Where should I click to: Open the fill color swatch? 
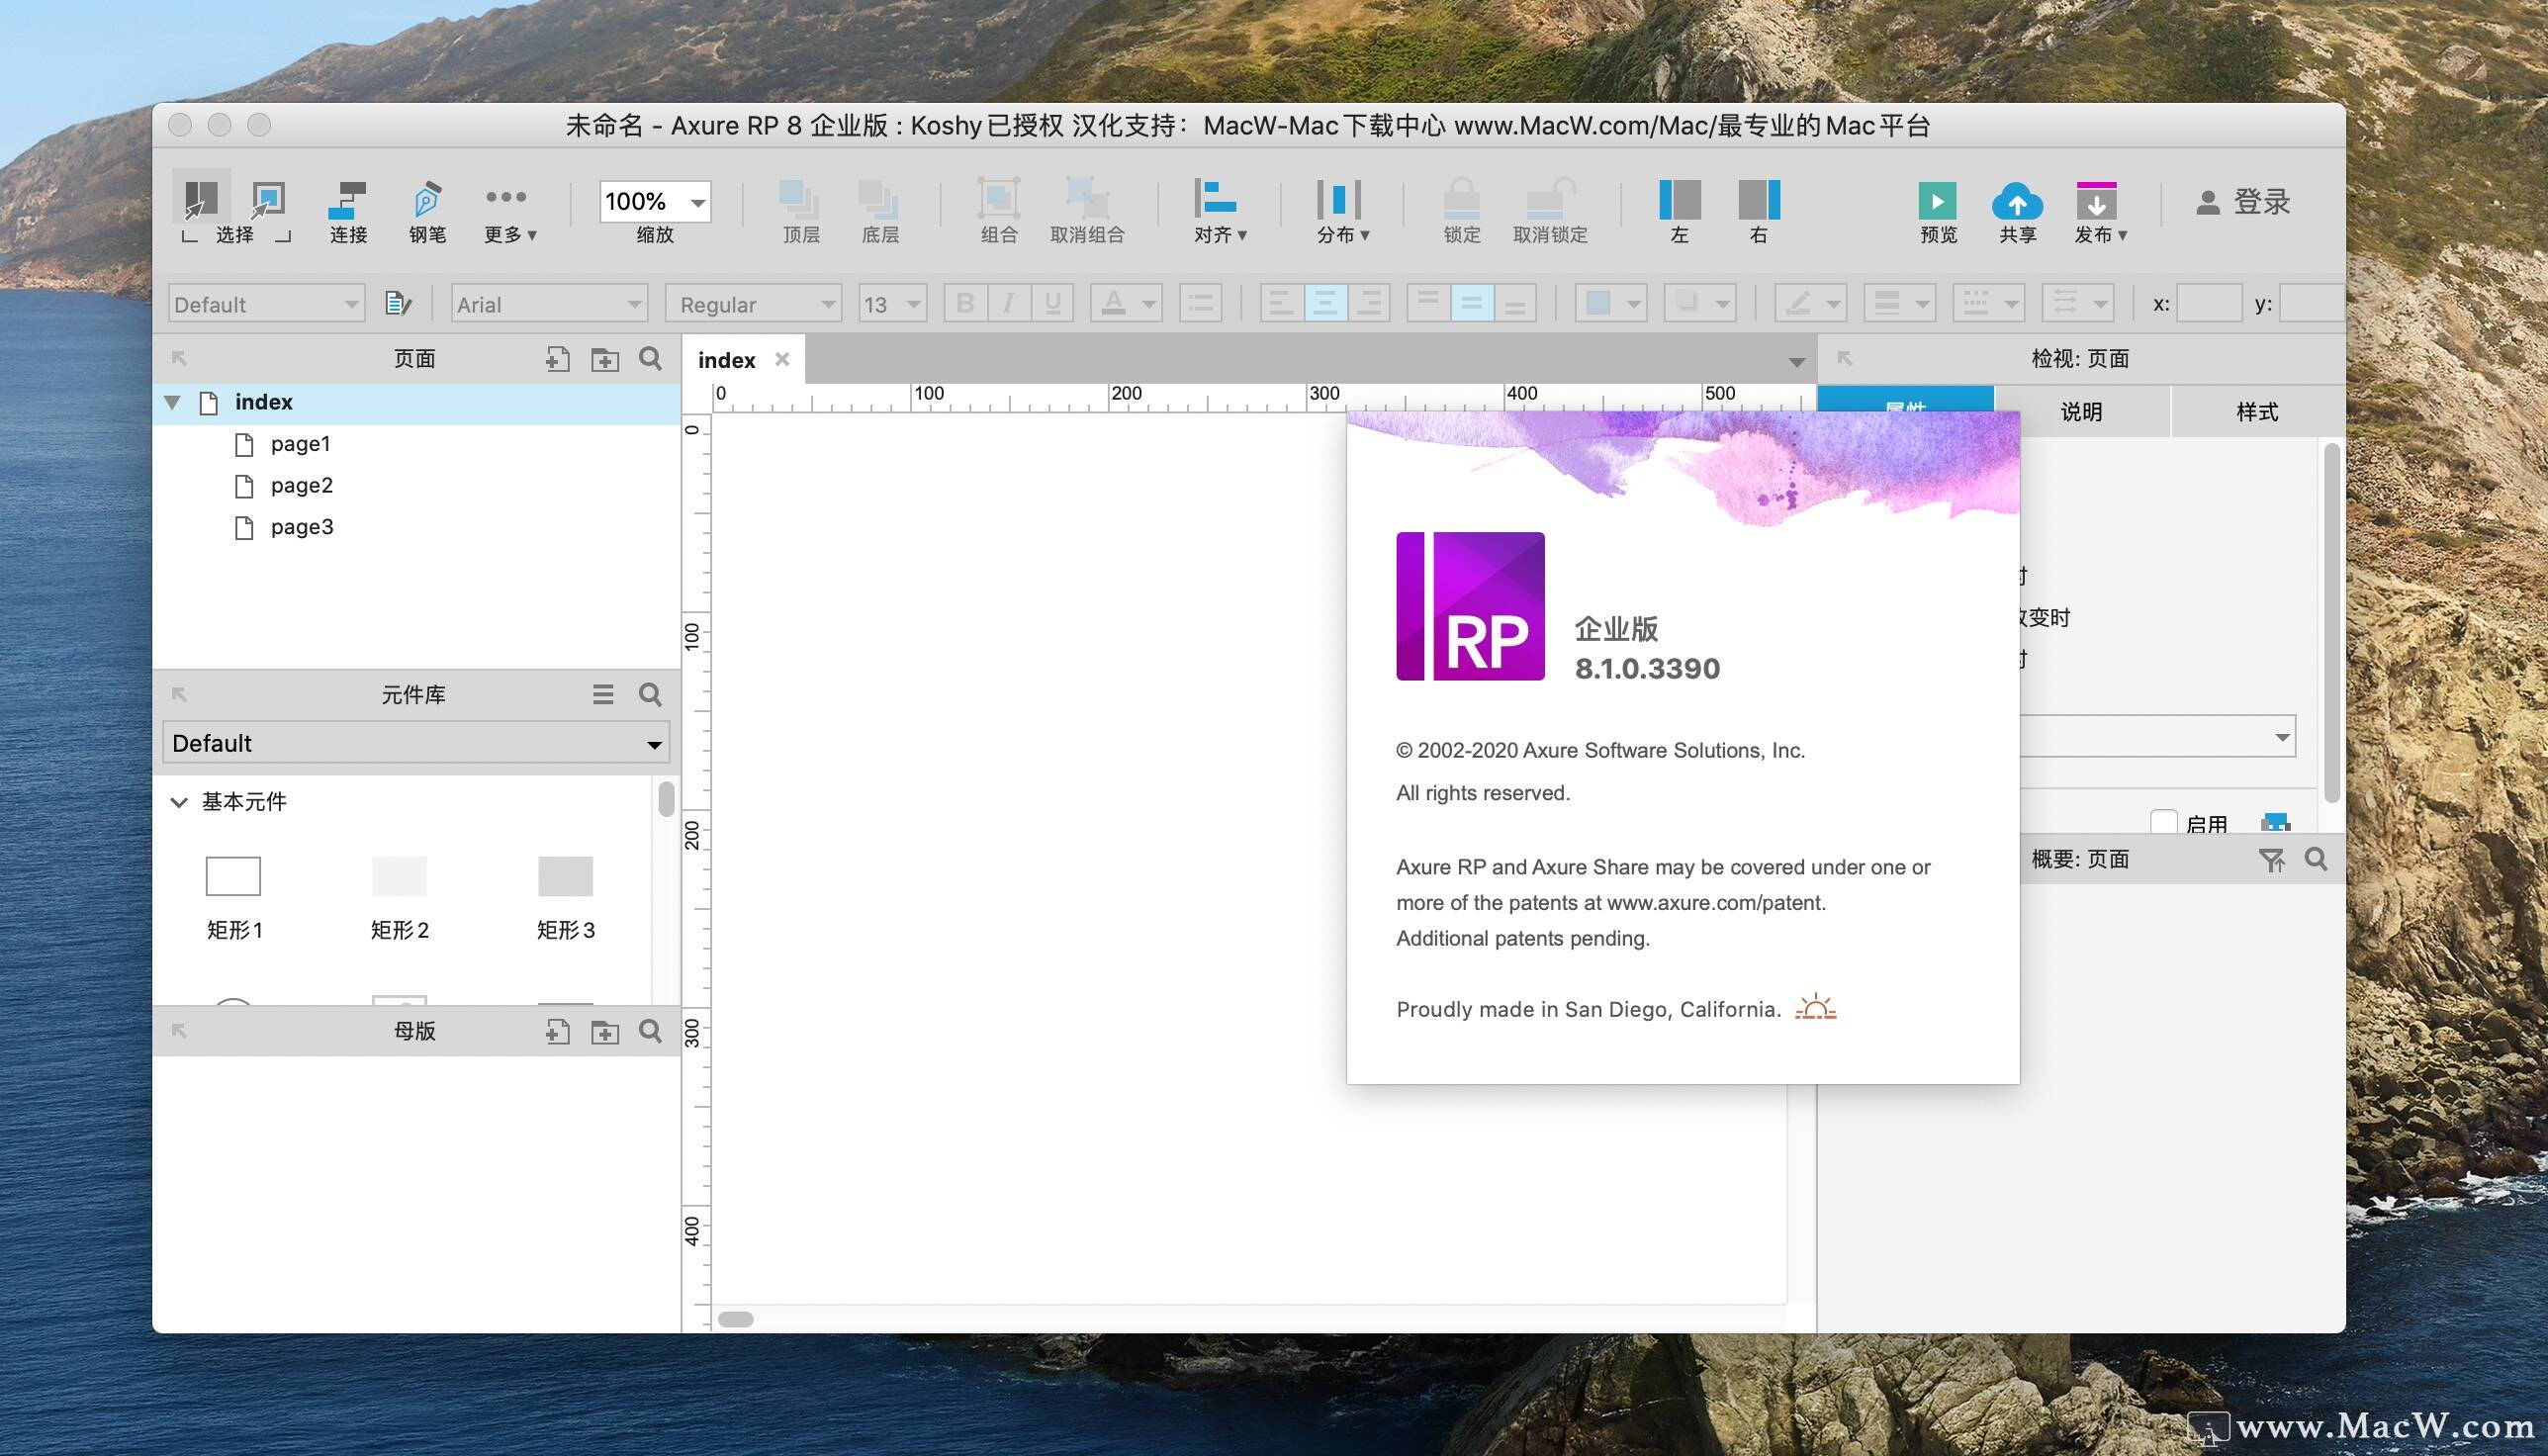tap(1611, 303)
